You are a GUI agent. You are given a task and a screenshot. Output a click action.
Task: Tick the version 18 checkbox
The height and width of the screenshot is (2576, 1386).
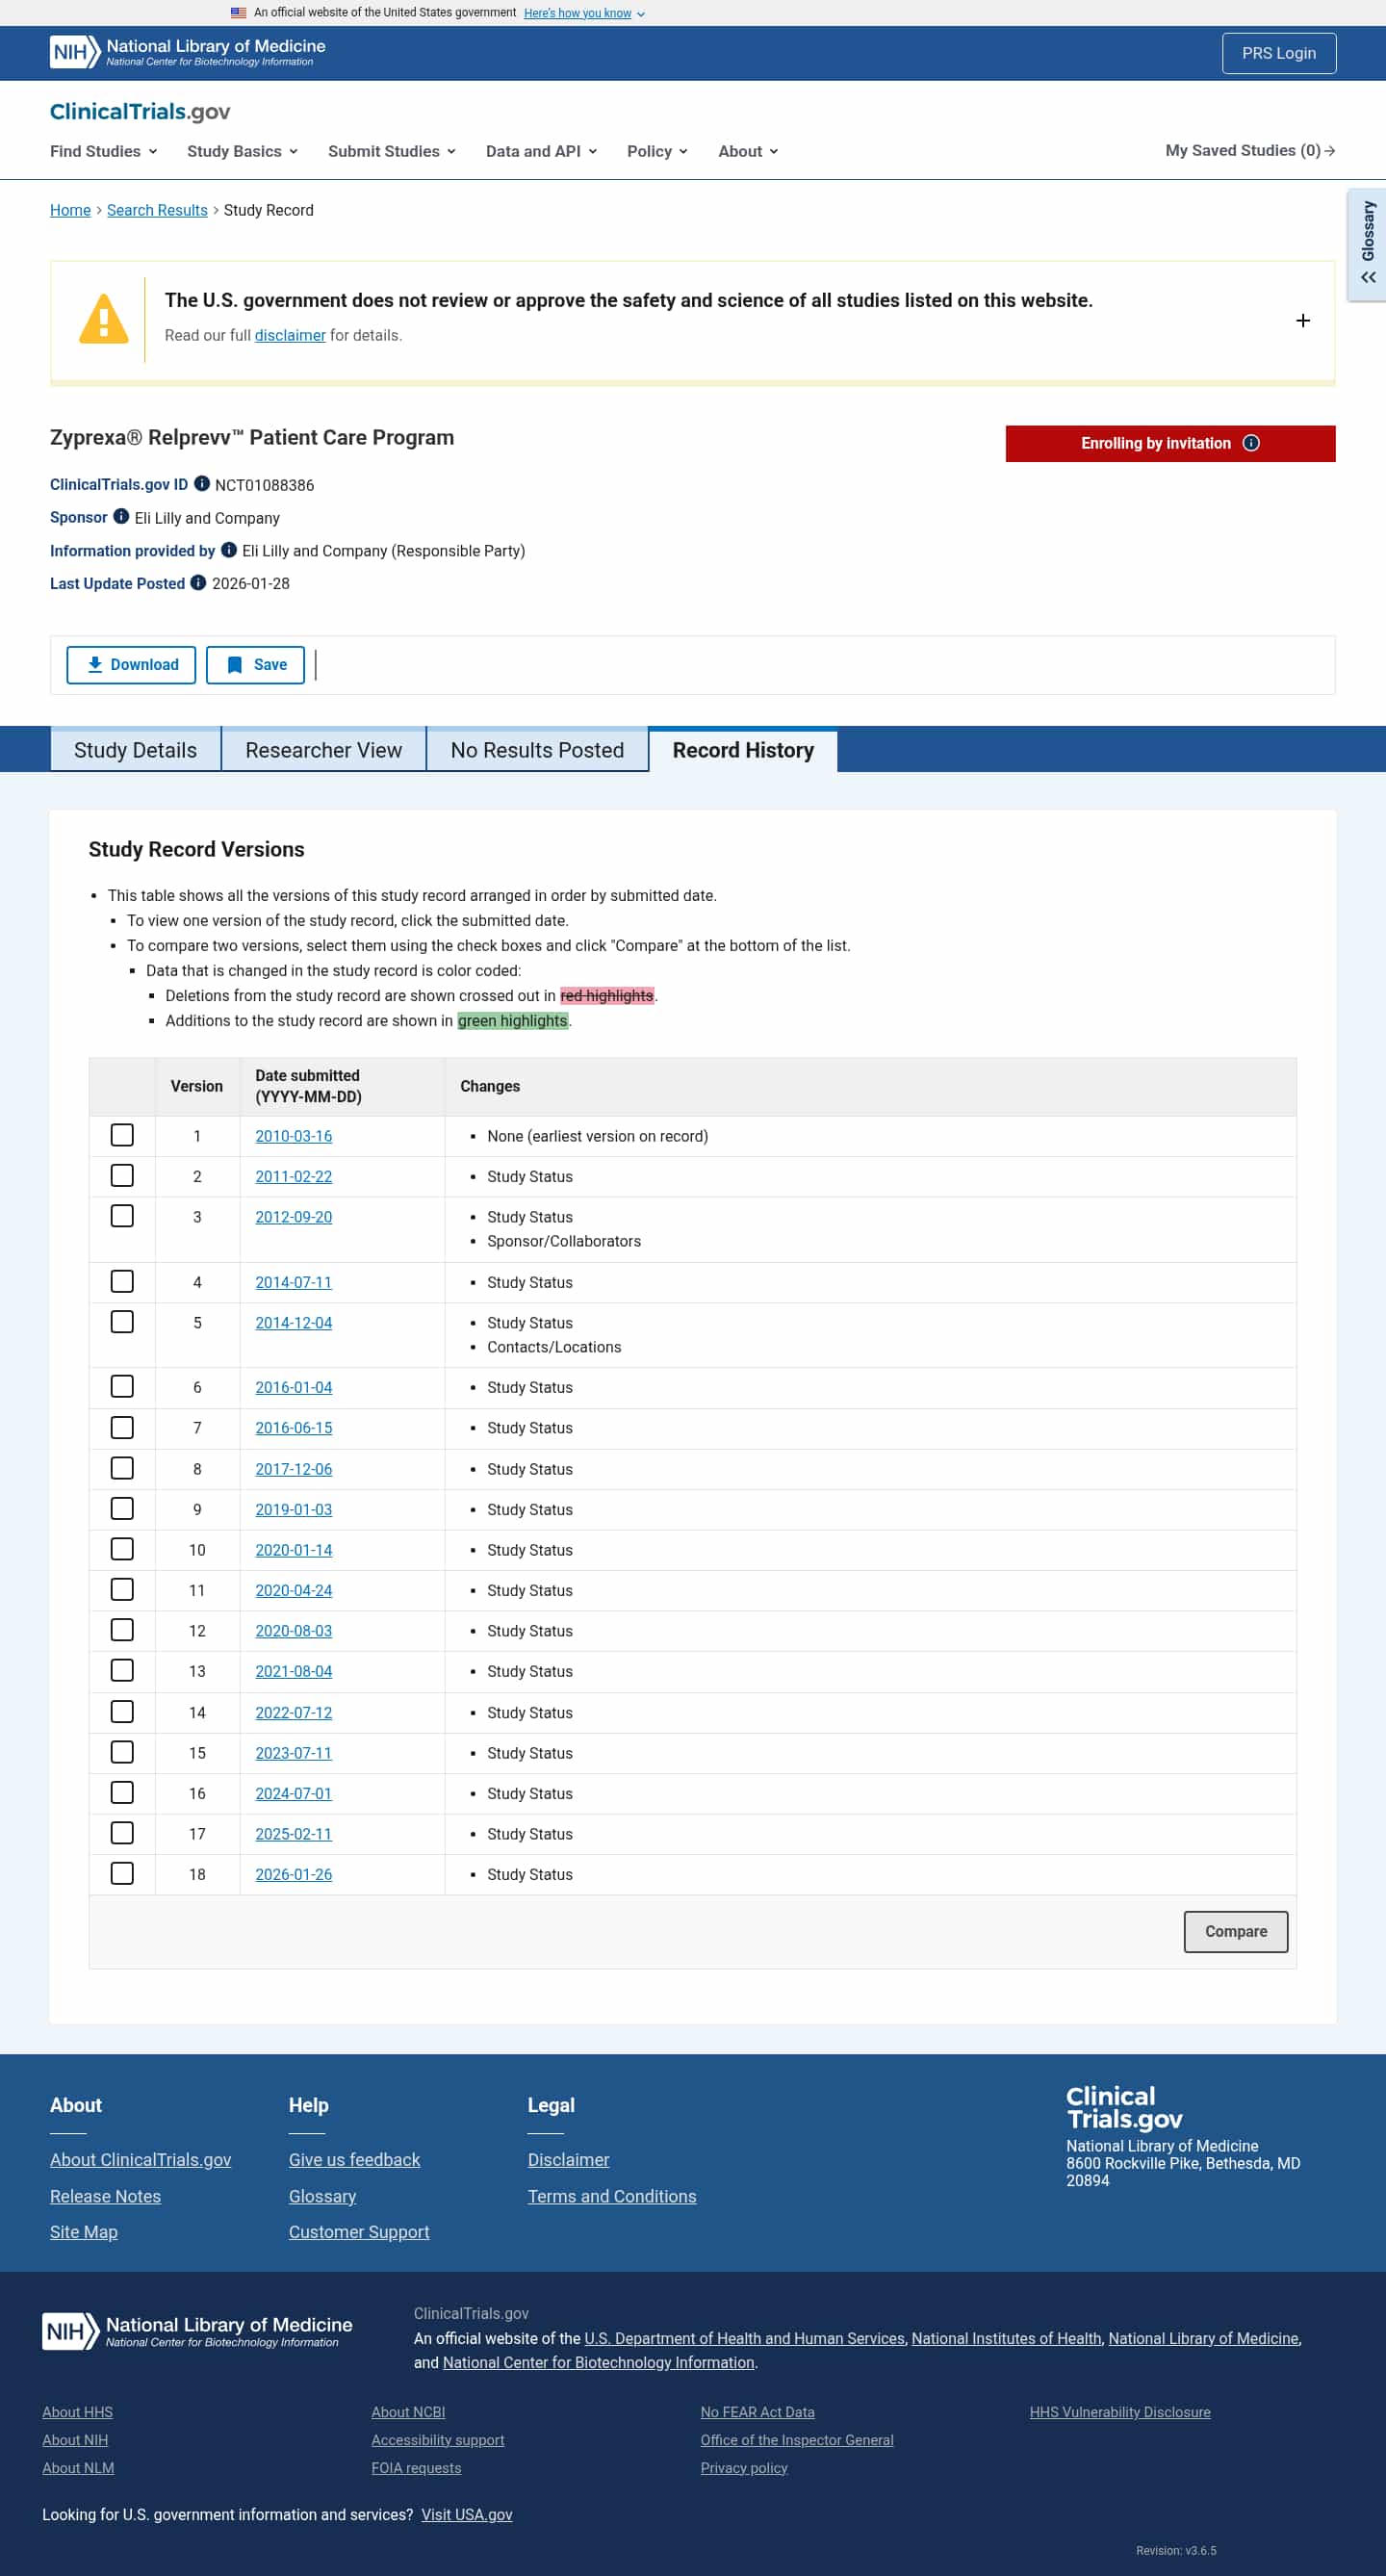[122, 1874]
